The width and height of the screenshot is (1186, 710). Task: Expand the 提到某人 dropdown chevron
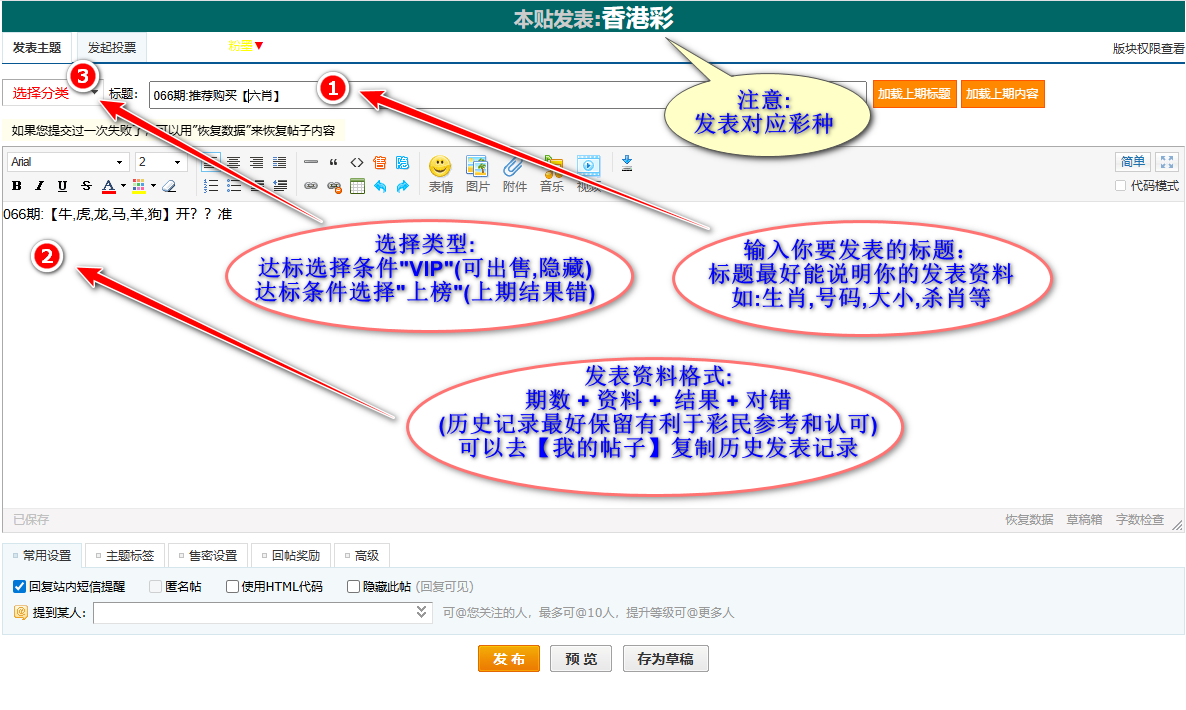click(422, 612)
